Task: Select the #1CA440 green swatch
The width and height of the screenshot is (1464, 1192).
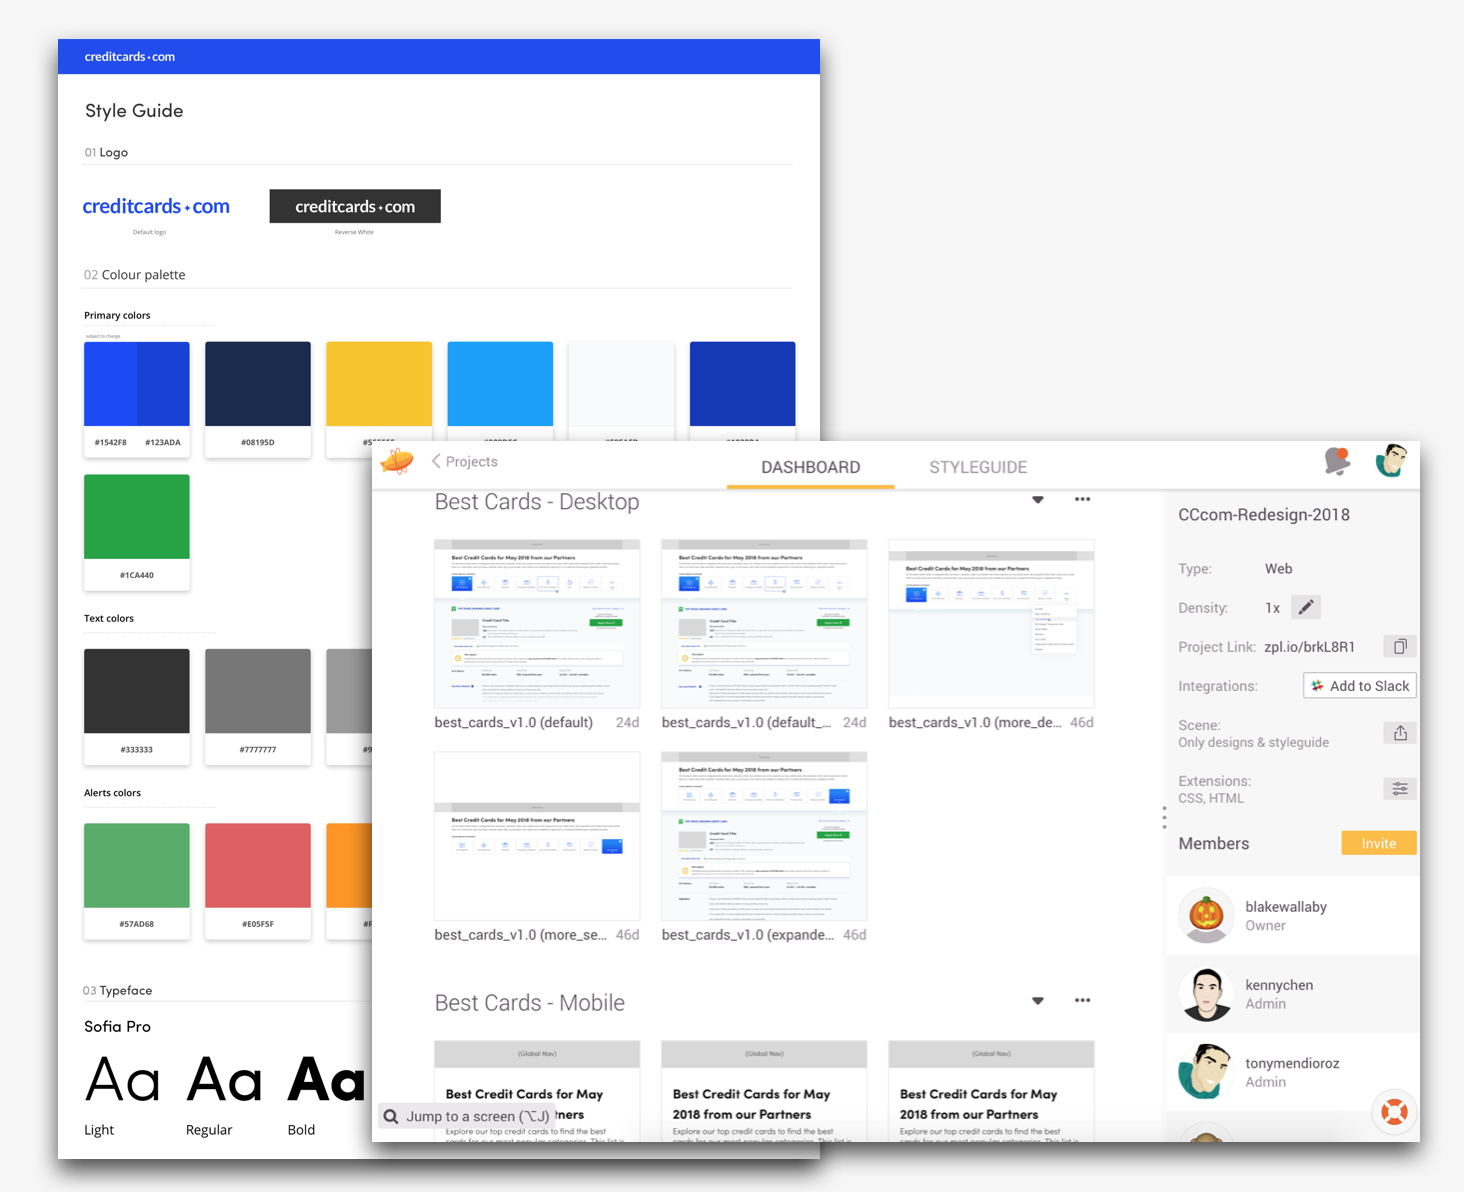Action: (137, 516)
